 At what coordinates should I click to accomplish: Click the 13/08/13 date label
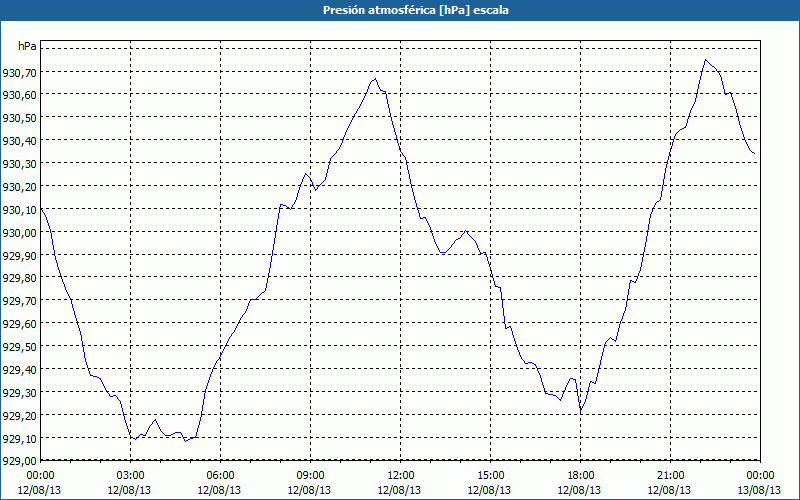(x=760, y=490)
